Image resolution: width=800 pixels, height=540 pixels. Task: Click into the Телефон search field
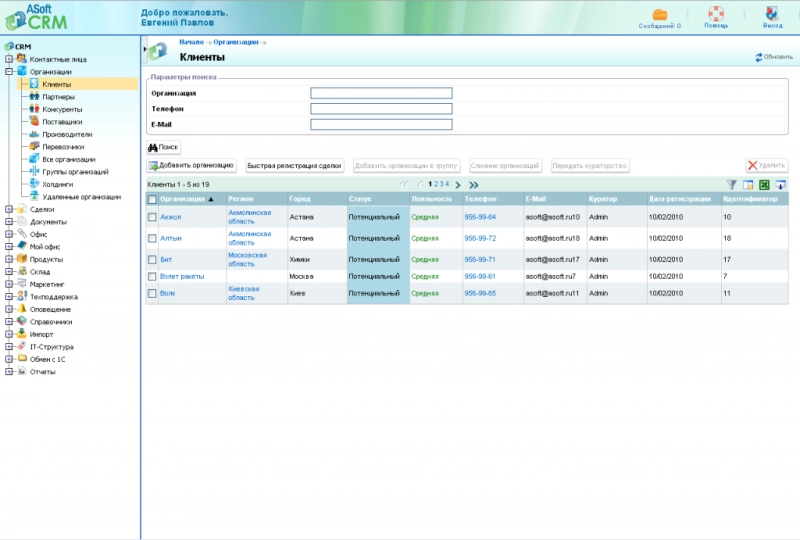[x=381, y=109]
